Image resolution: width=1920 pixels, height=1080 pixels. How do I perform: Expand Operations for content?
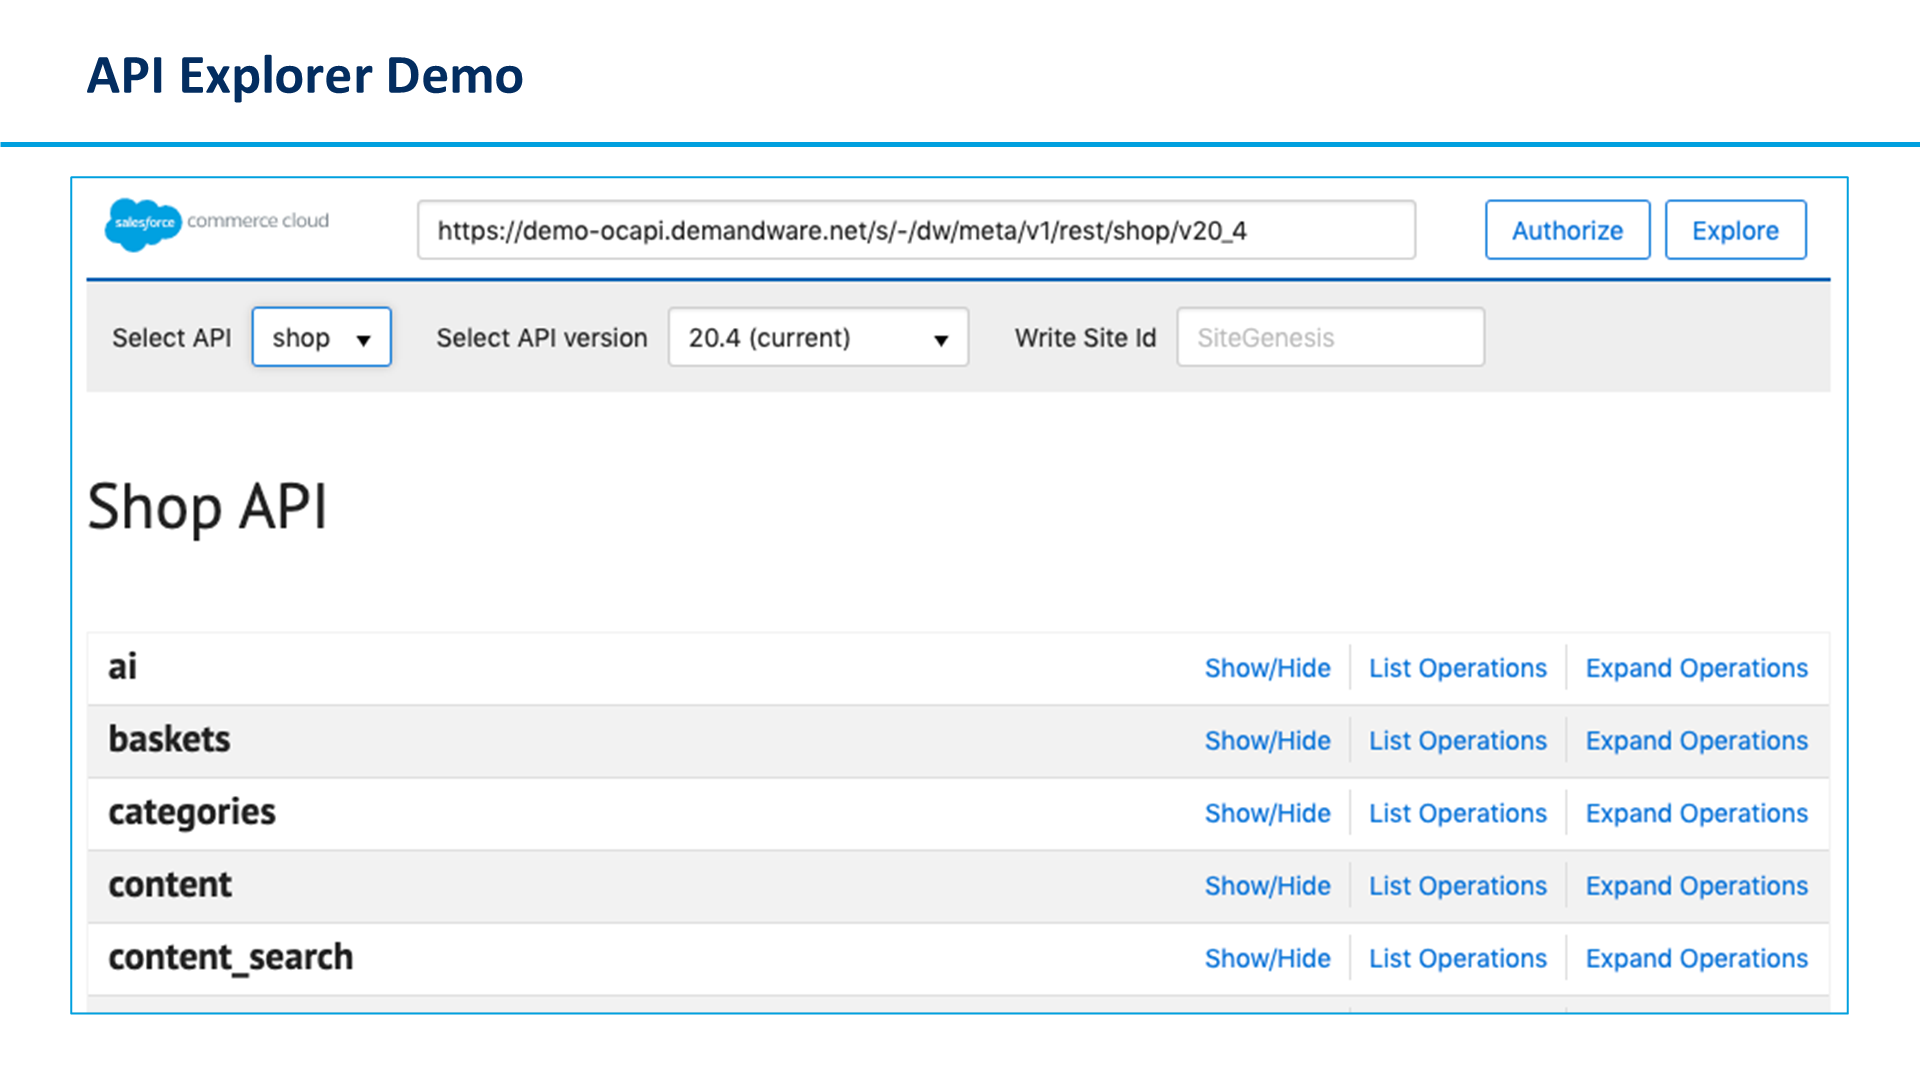pyautogui.click(x=1696, y=886)
